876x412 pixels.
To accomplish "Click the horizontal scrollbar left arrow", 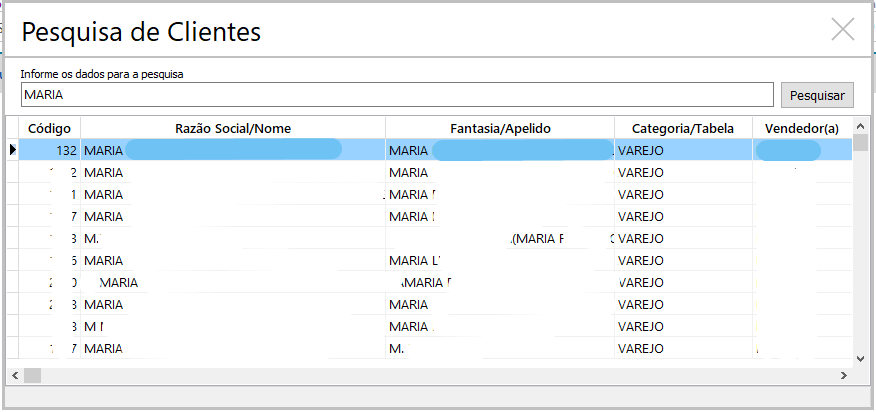I will (14, 375).
